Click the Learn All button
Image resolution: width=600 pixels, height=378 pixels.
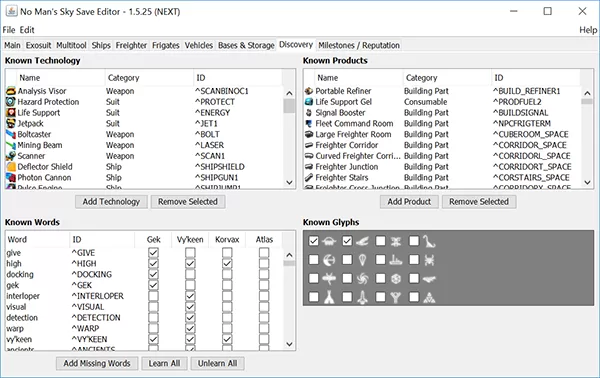coord(164,363)
